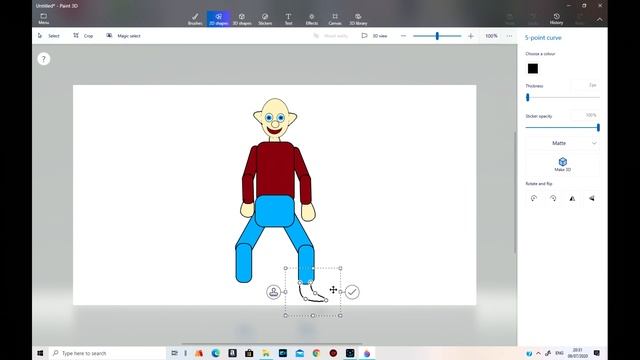The height and width of the screenshot is (360, 640).
Task: Click the taskbar clock and date
Action: tap(578, 353)
